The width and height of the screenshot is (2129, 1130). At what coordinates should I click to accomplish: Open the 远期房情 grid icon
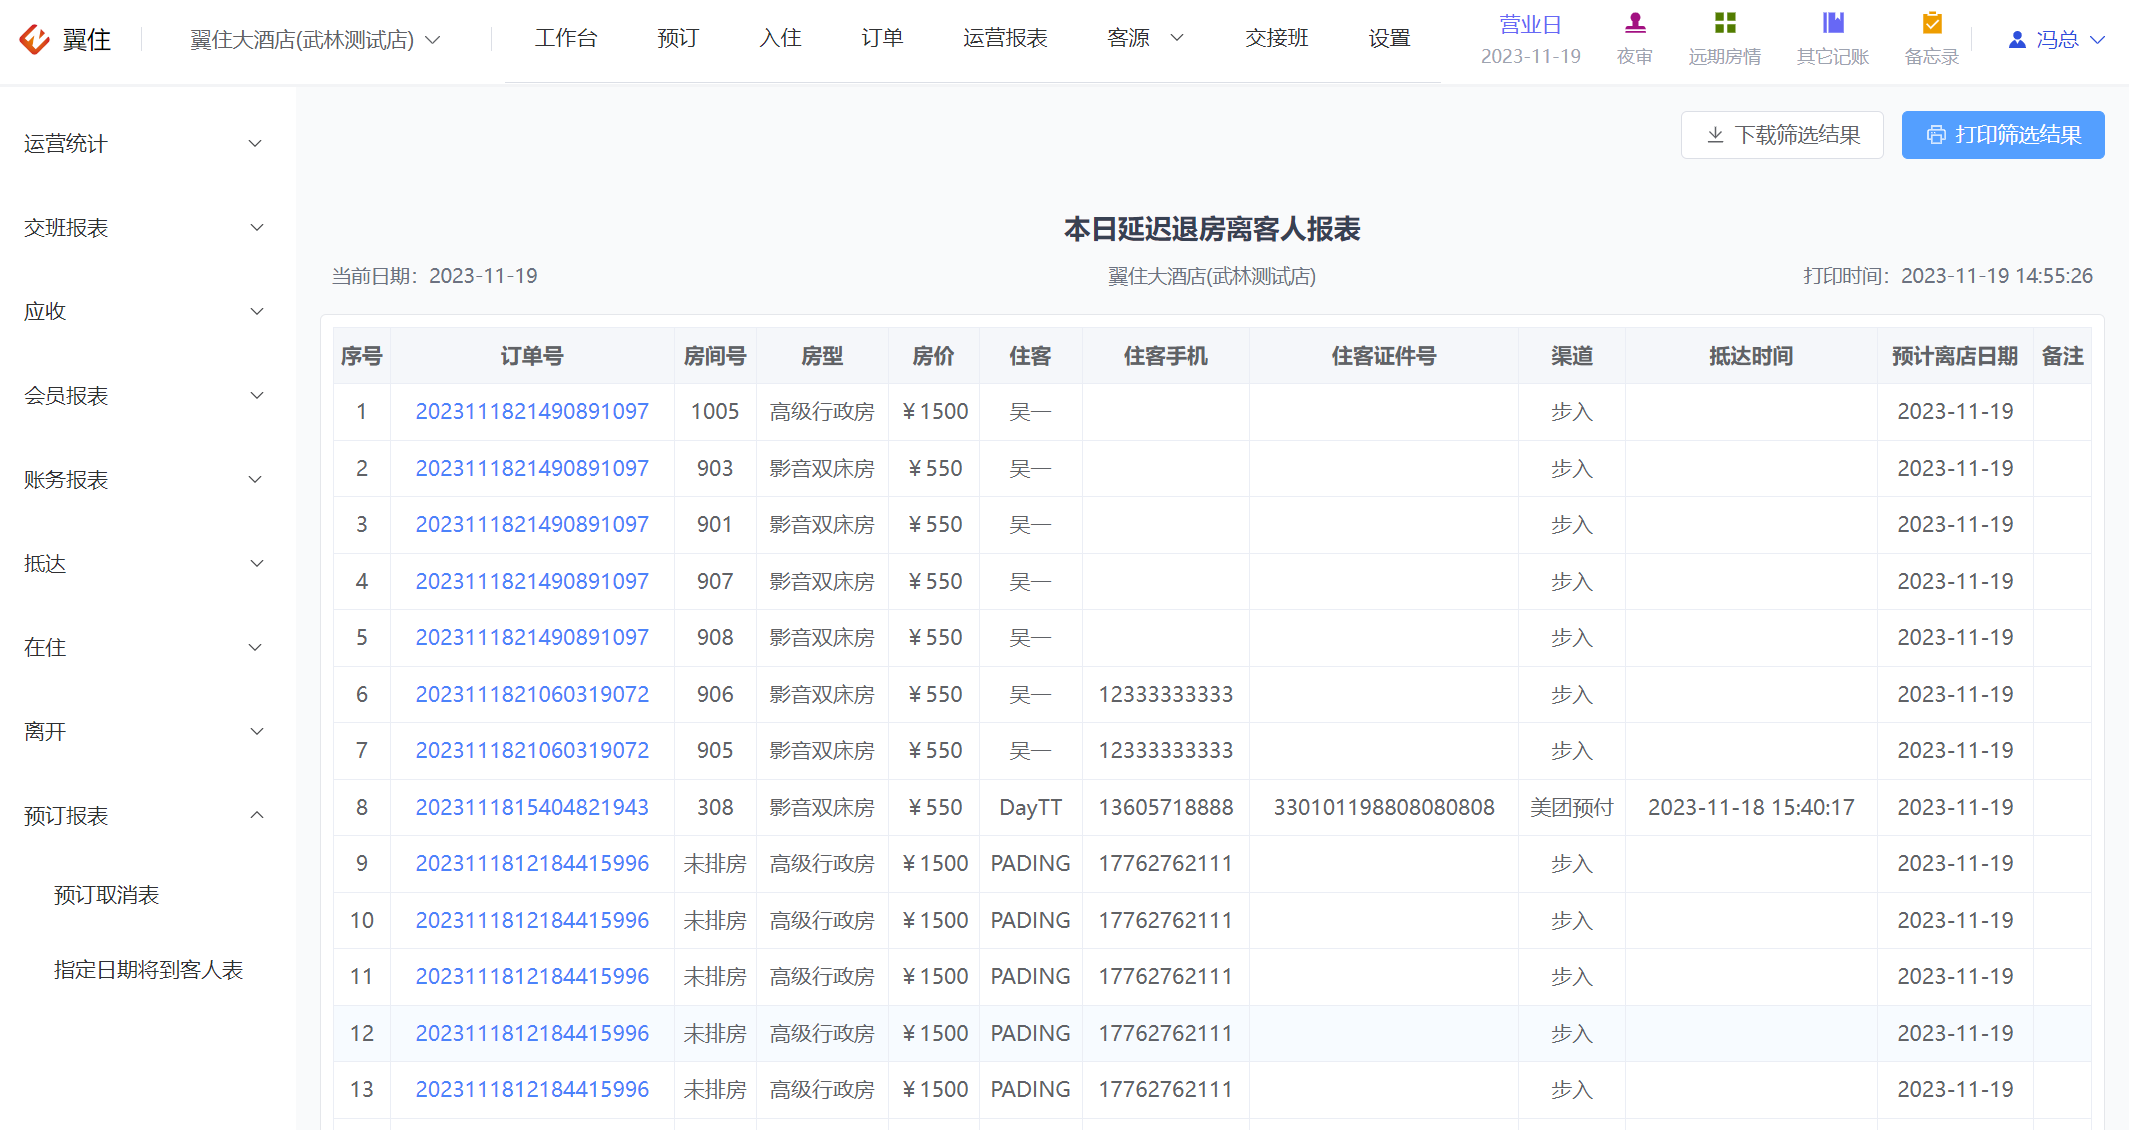coord(1725,23)
